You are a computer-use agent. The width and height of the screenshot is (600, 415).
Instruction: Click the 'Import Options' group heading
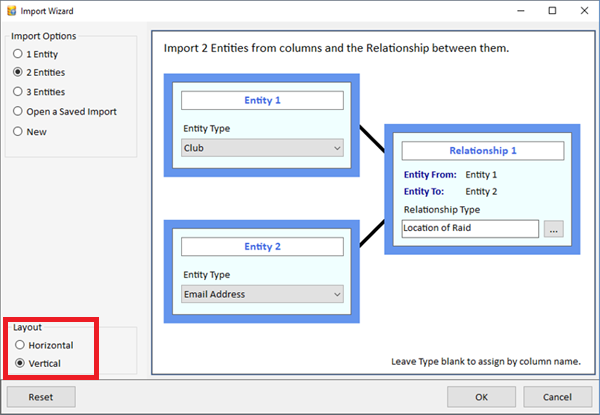pyautogui.click(x=44, y=36)
